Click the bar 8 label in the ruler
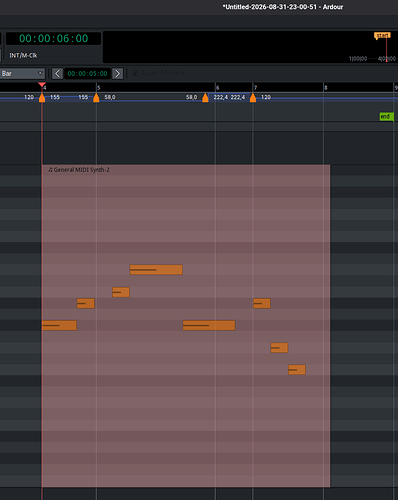398x500 pixels. [x=326, y=88]
